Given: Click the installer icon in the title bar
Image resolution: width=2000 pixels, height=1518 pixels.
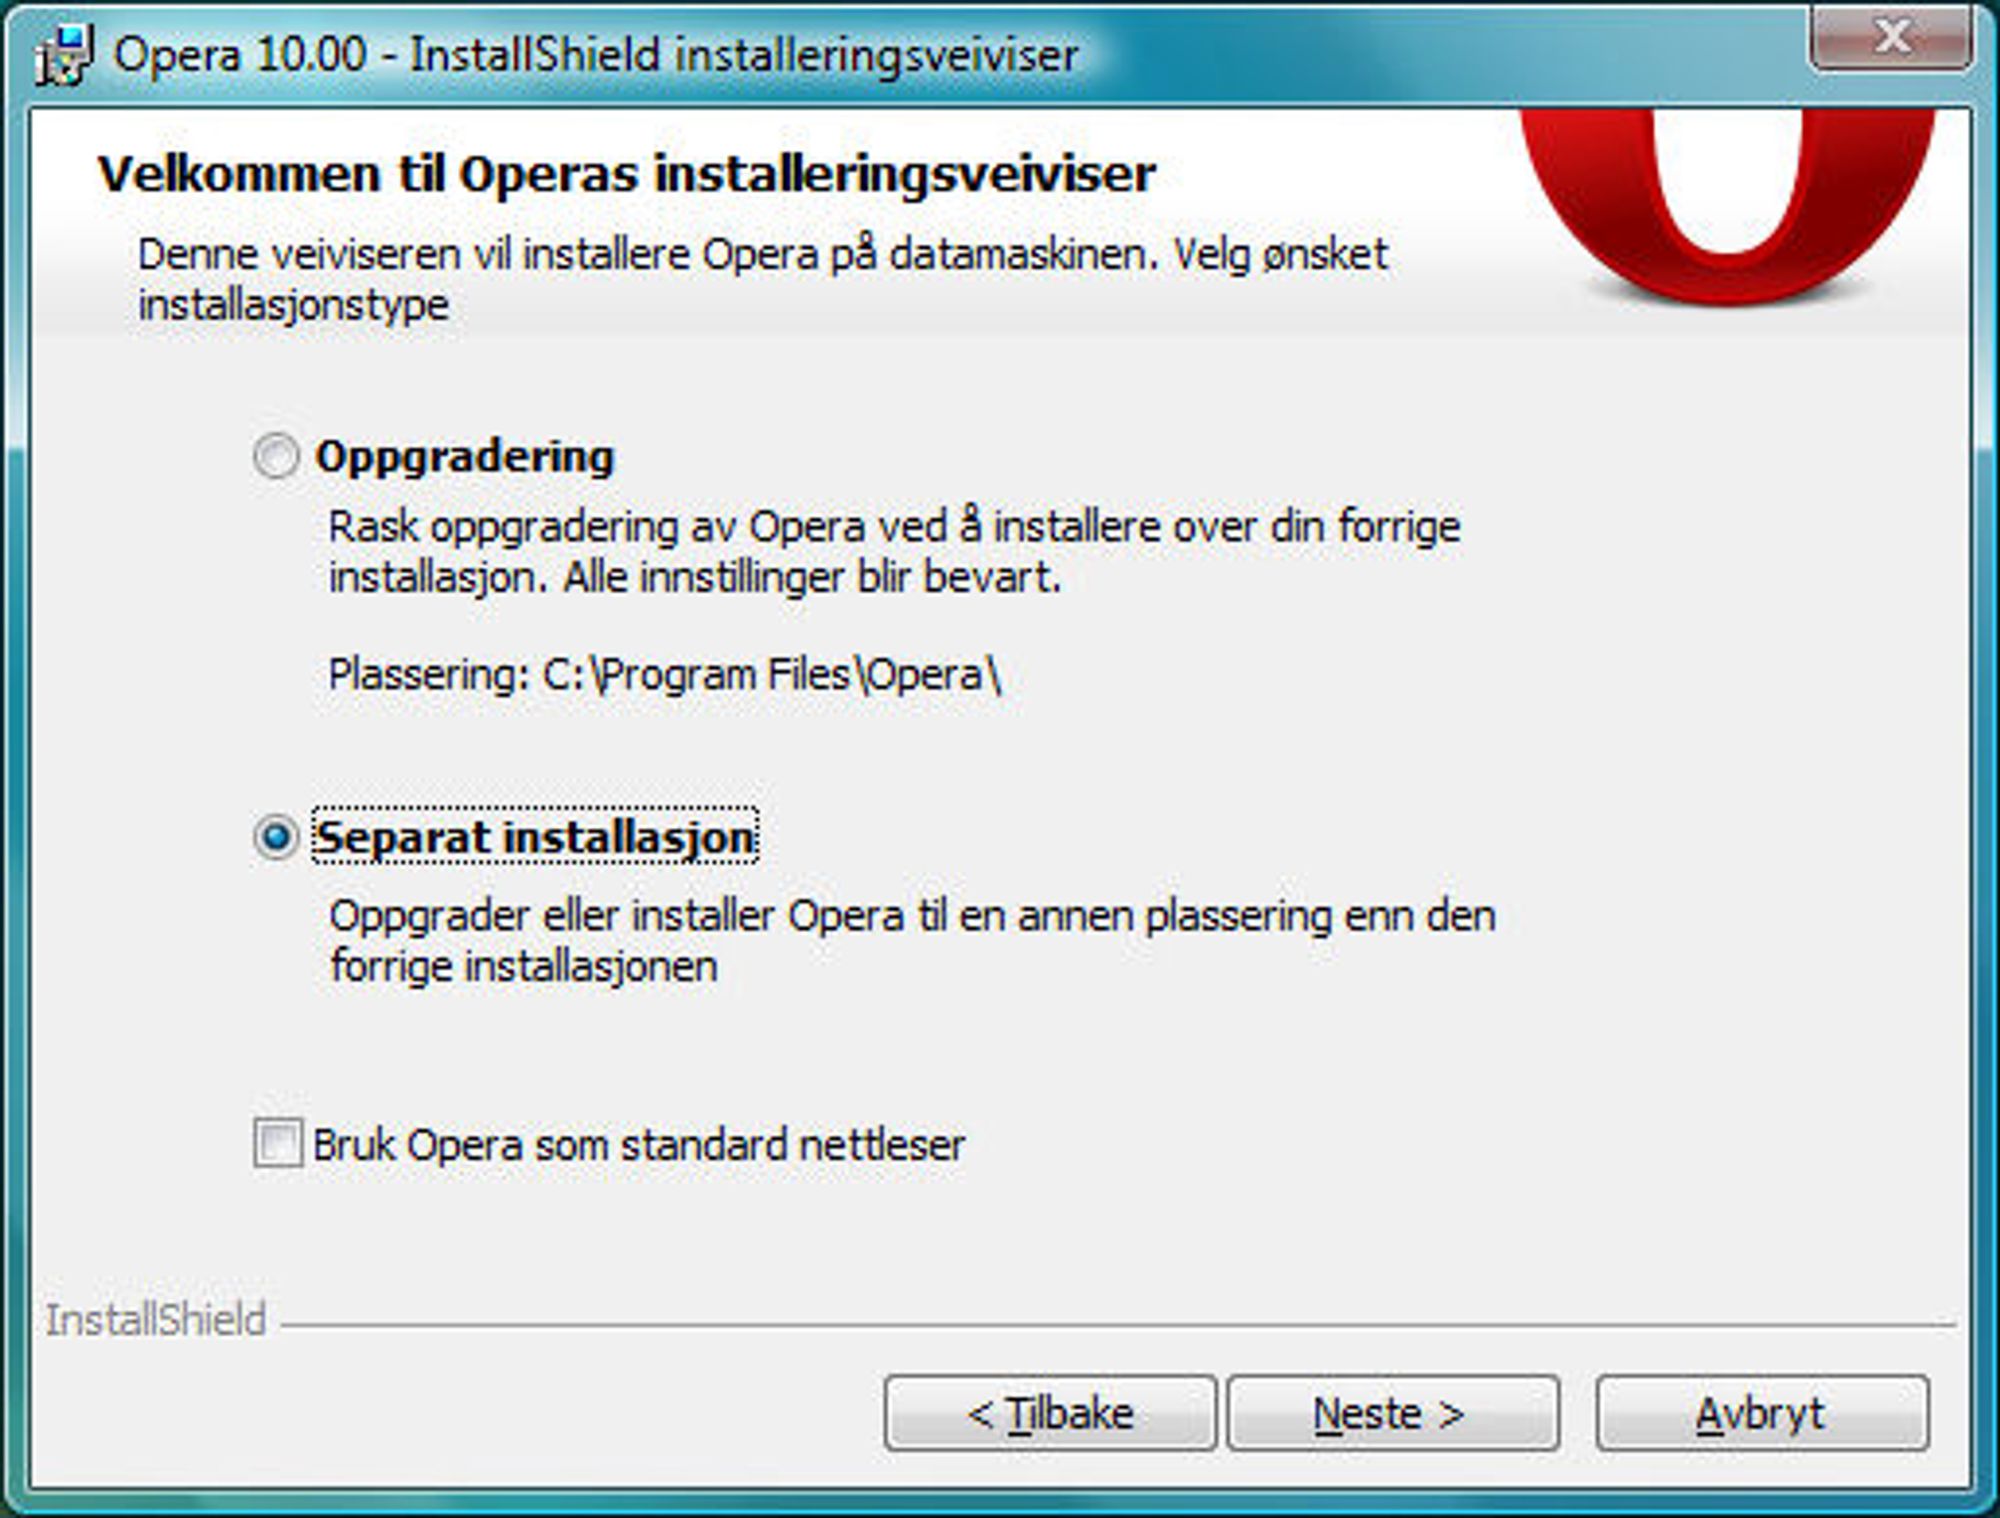Looking at the screenshot, I should point(65,55).
